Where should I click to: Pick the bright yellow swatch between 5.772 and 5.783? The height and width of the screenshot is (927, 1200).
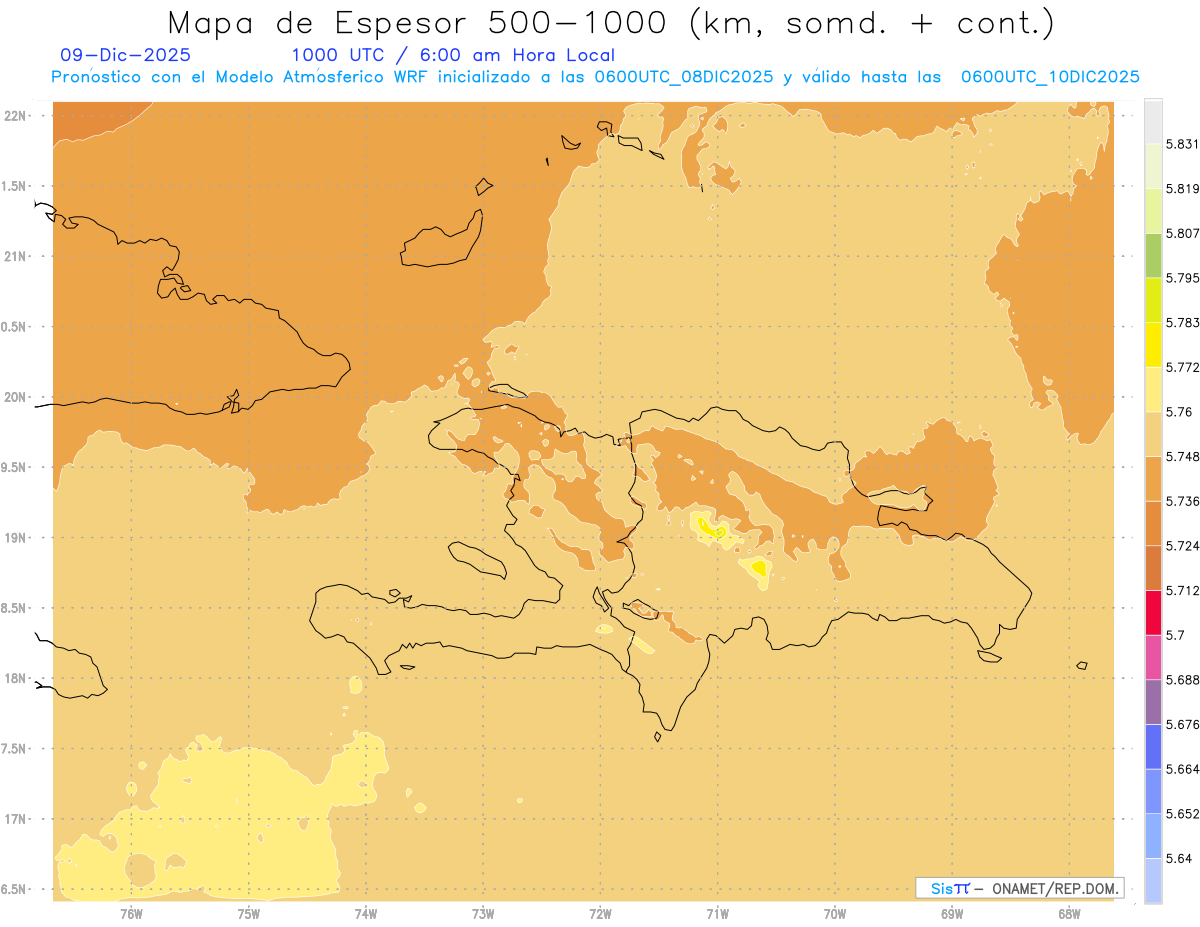point(1153,344)
